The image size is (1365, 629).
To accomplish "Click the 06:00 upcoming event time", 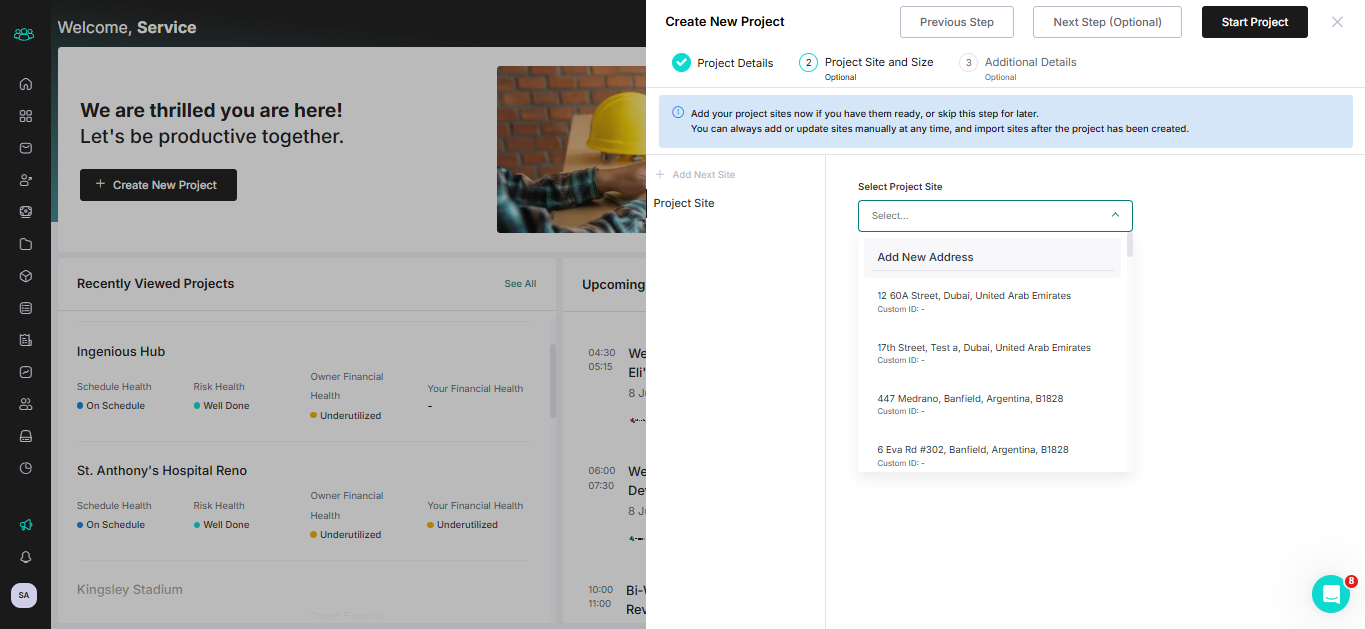I will tap(601, 471).
